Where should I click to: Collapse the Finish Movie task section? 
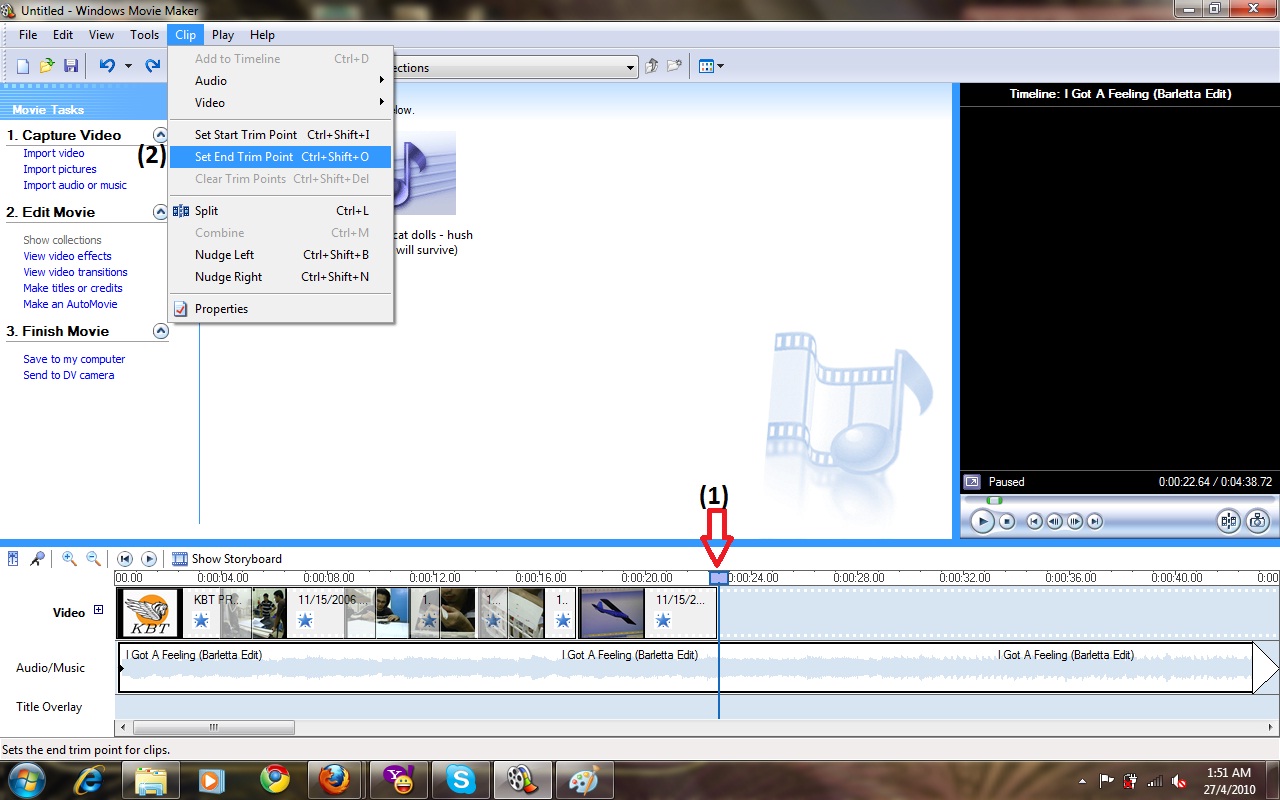pos(160,331)
